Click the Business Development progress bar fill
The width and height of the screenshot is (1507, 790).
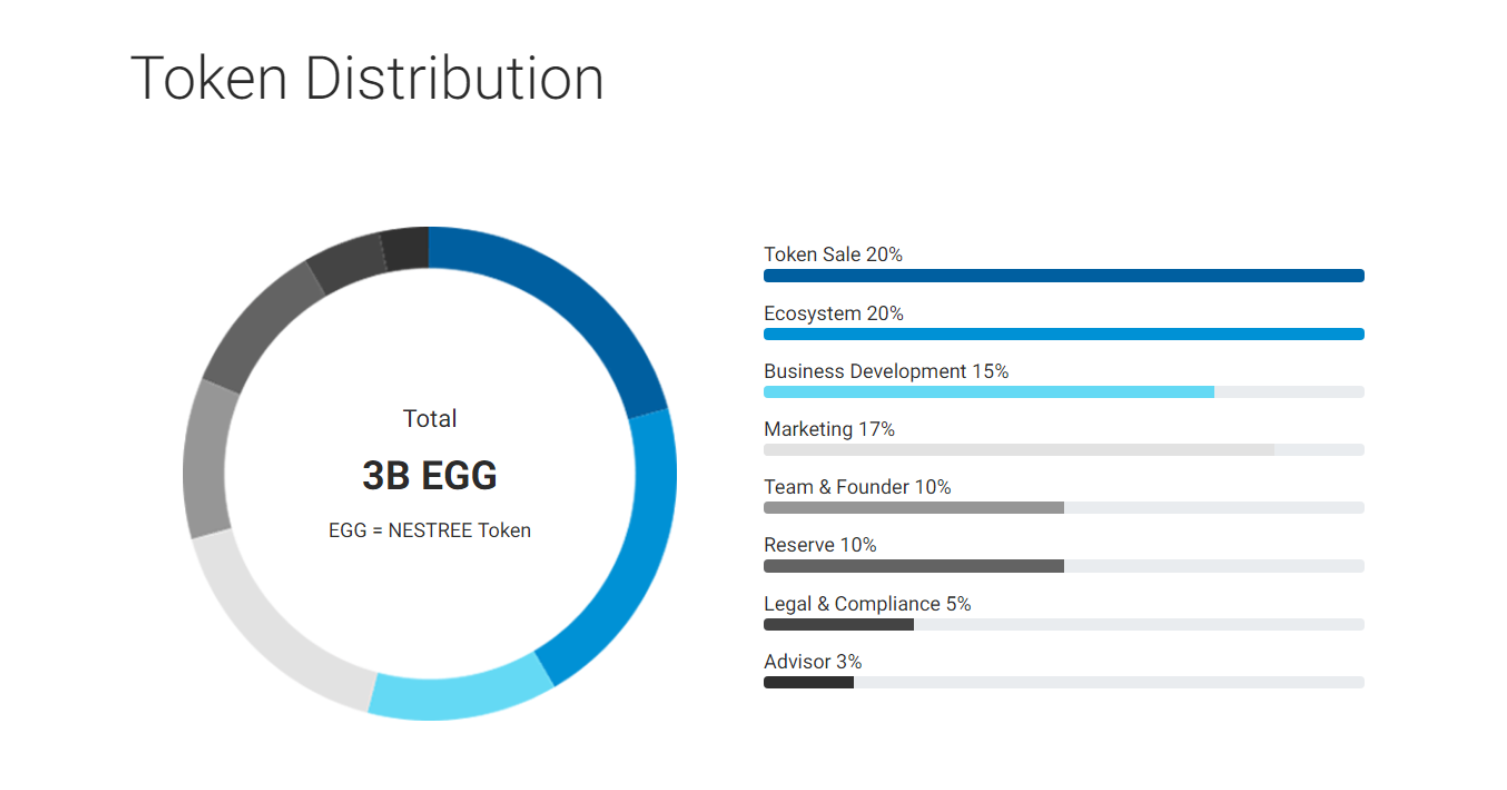pos(988,392)
